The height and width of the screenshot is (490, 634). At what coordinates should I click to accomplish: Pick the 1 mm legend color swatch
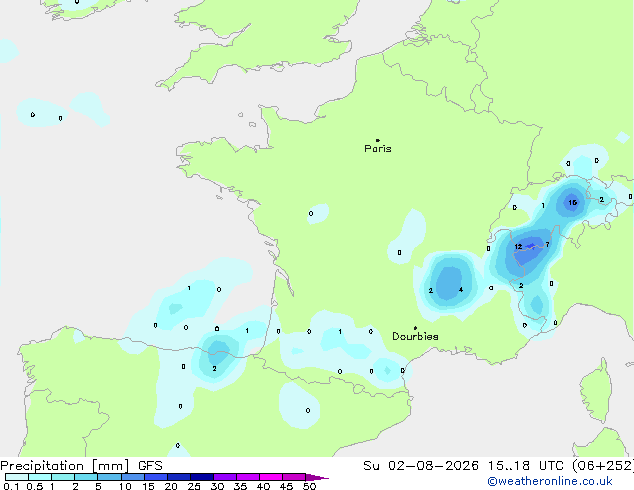(63, 477)
